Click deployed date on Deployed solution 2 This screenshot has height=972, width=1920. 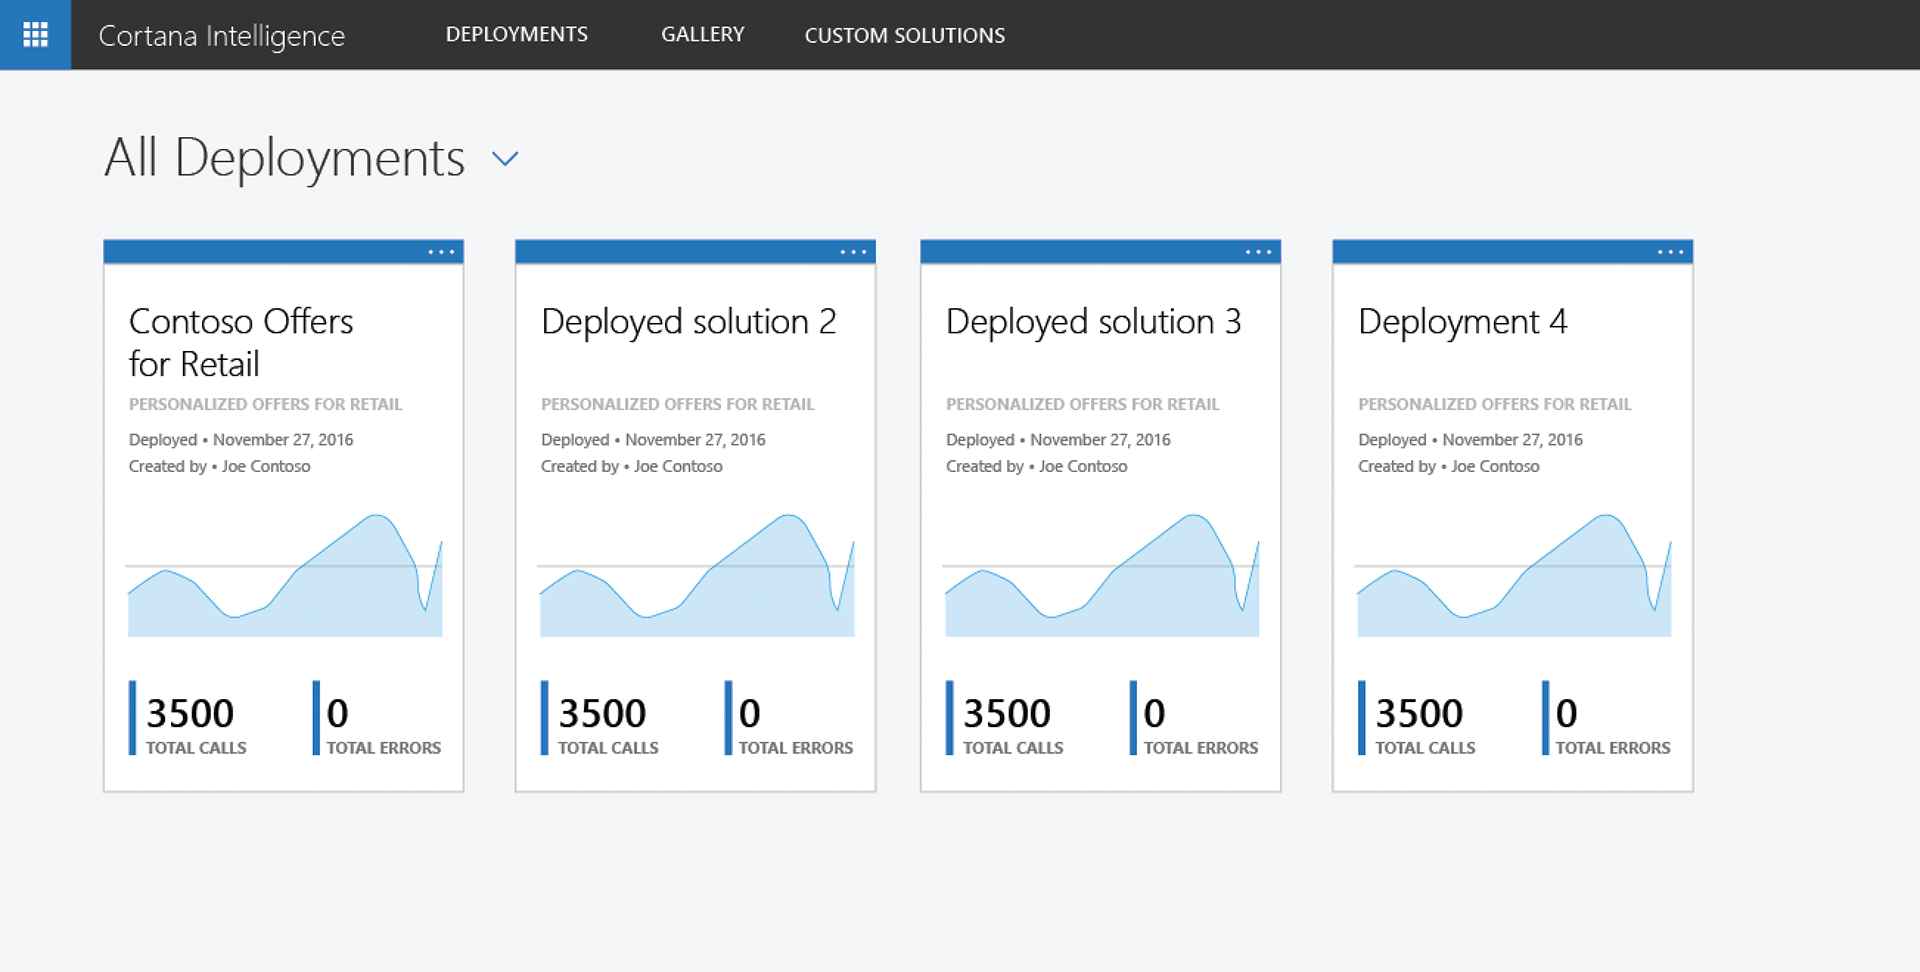tap(653, 440)
